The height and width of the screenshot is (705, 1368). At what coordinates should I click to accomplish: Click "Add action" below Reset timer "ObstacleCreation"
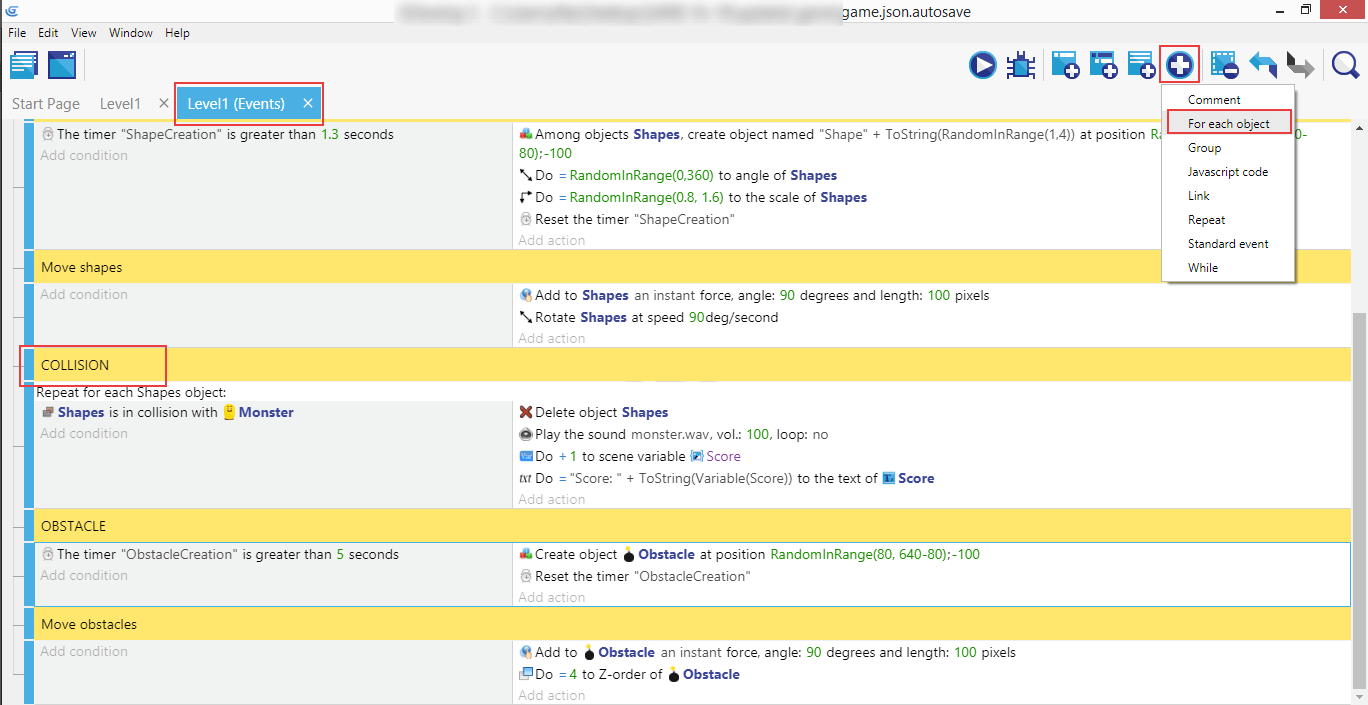point(551,598)
